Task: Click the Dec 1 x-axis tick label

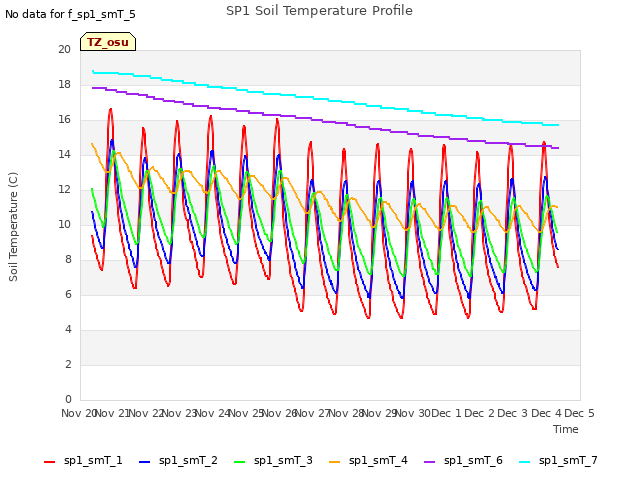Action: tap(446, 413)
